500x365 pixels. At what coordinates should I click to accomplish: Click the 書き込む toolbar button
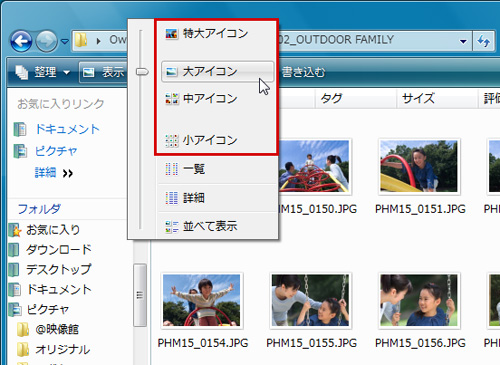click(x=303, y=72)
